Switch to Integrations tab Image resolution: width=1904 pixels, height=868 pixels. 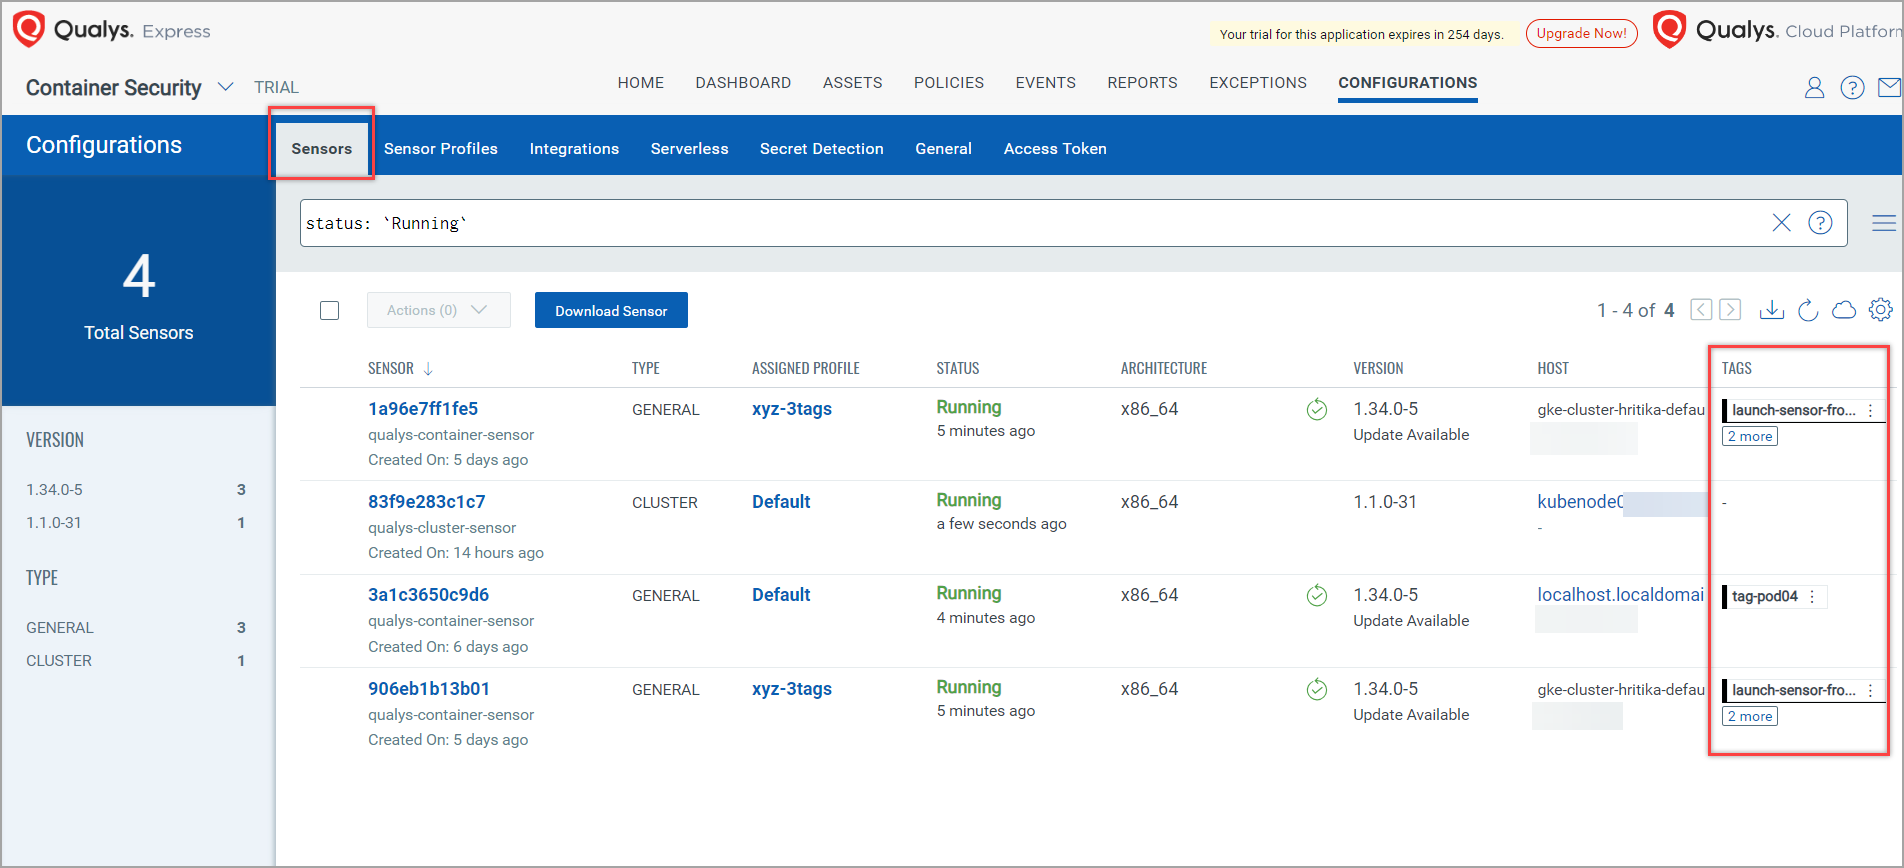click(574, 149)
